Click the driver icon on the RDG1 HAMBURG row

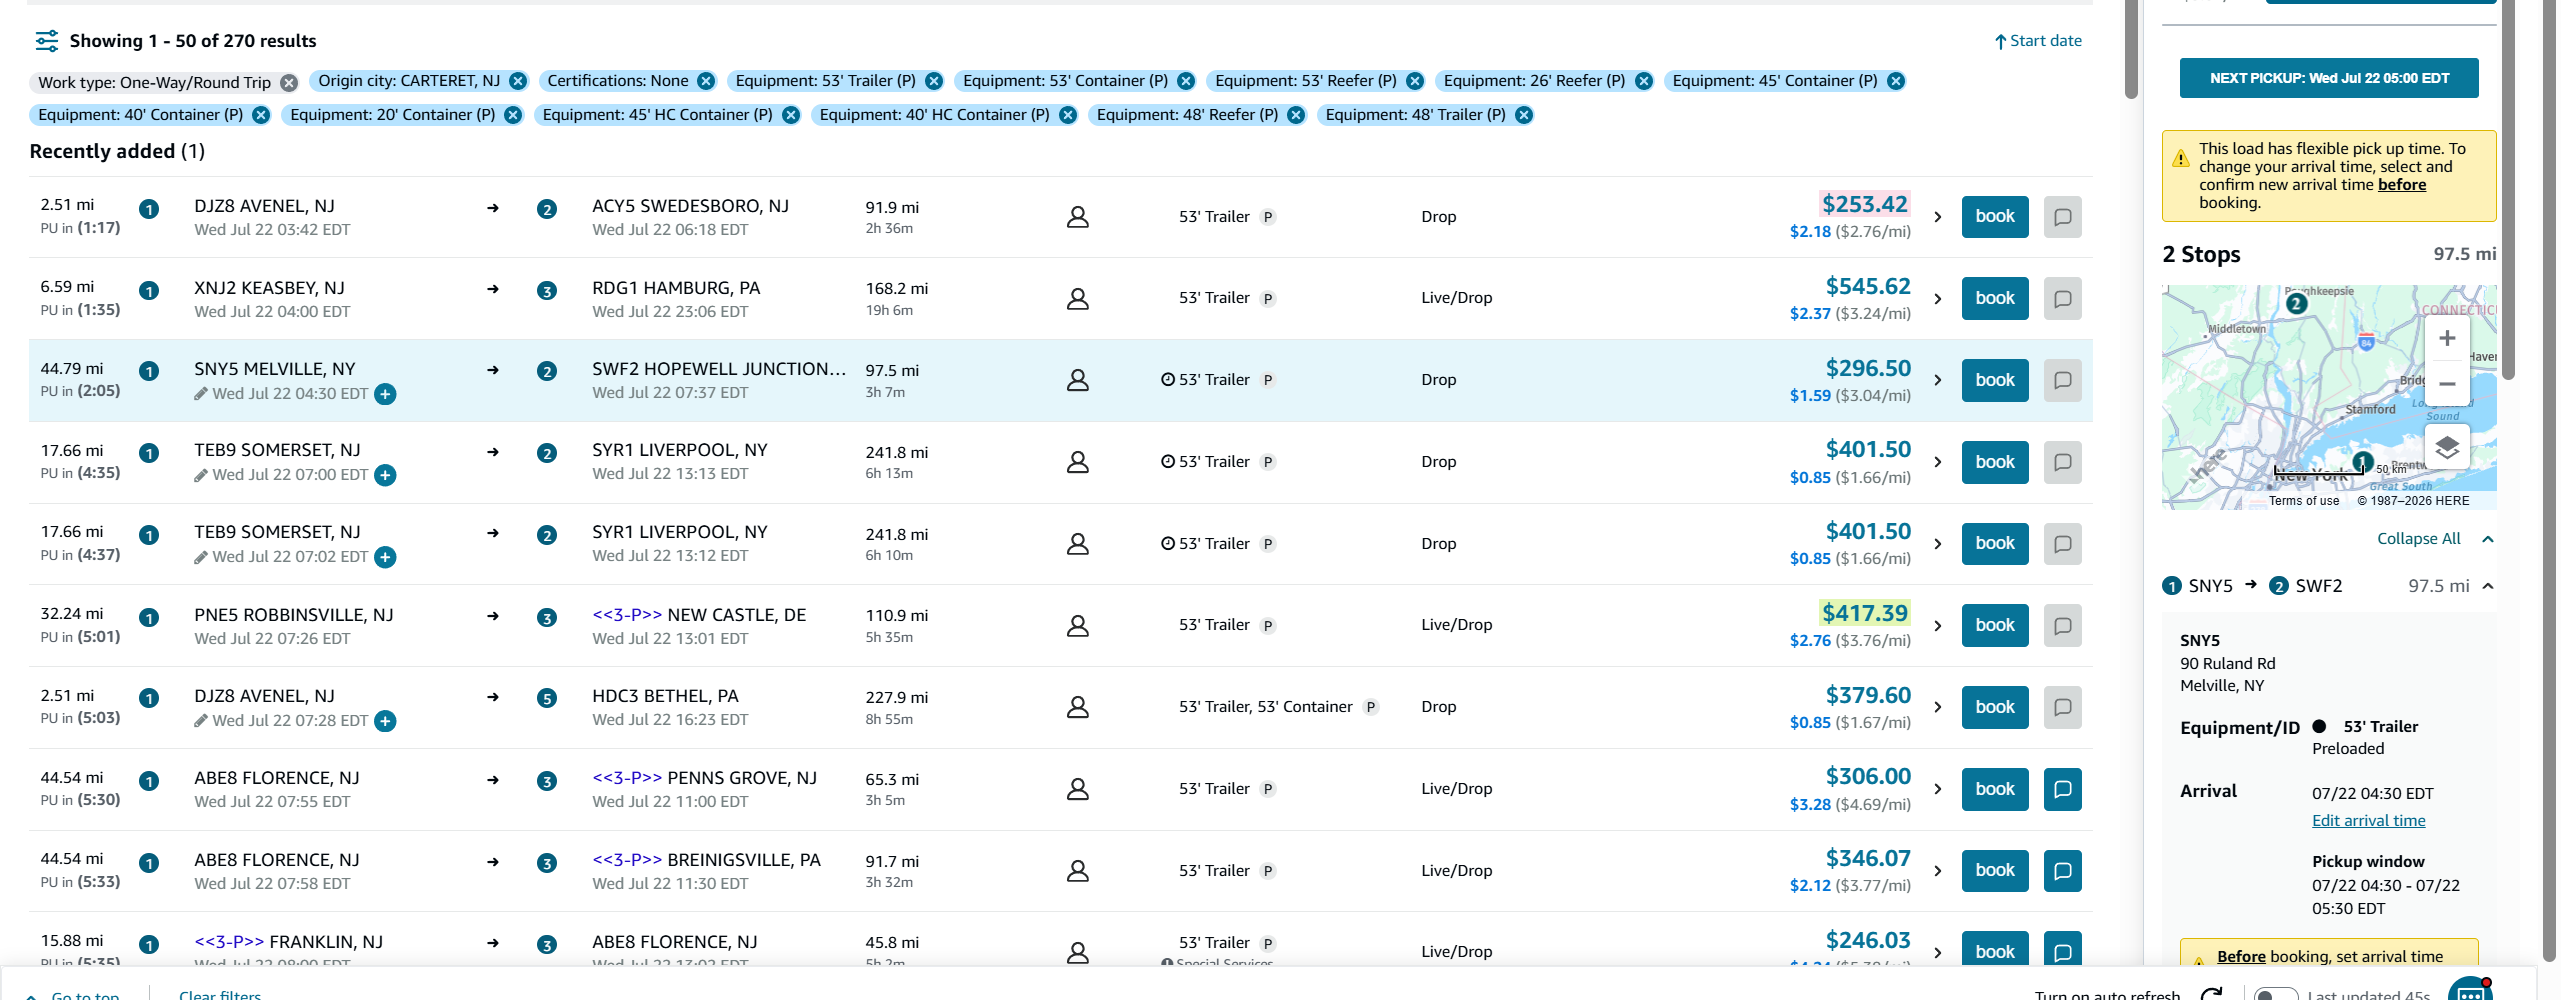click(x=1077, y=299)
